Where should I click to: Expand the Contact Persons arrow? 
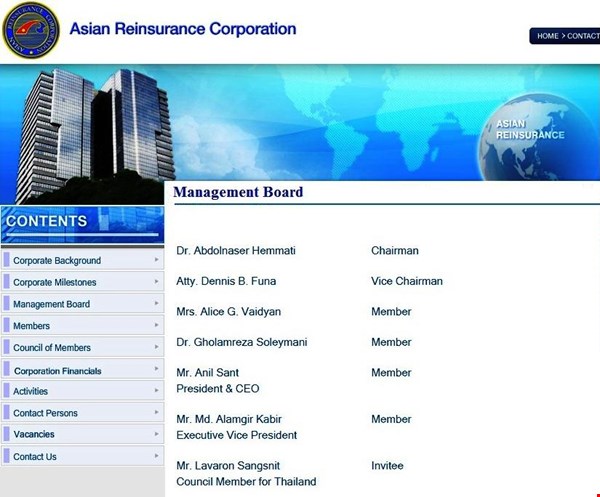(157, 412)
